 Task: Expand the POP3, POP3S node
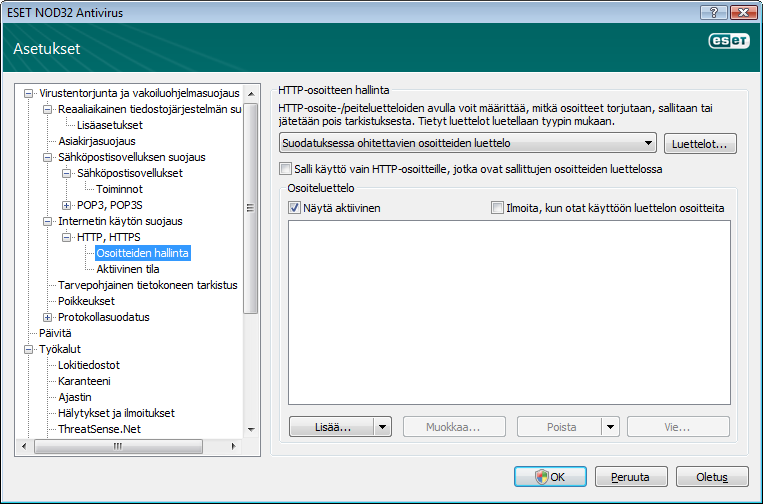coord(67,205)
